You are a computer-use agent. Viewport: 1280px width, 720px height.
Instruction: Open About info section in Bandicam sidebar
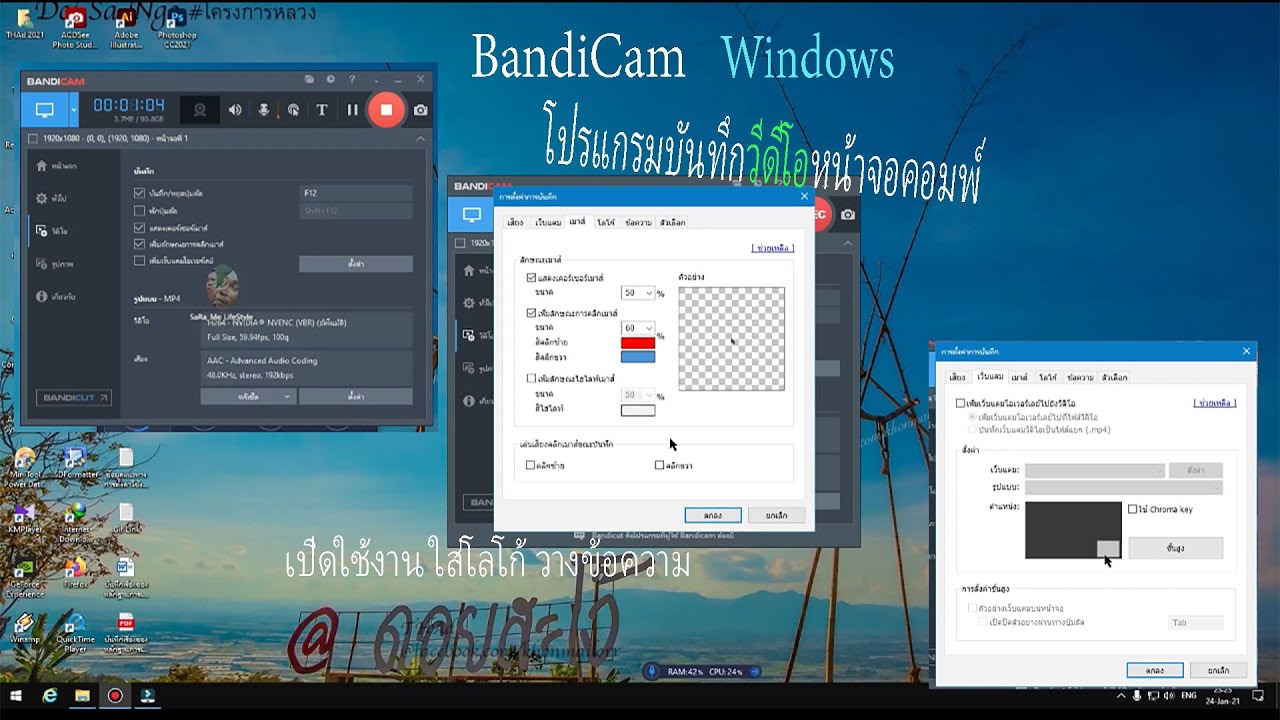tap(56, 296)
